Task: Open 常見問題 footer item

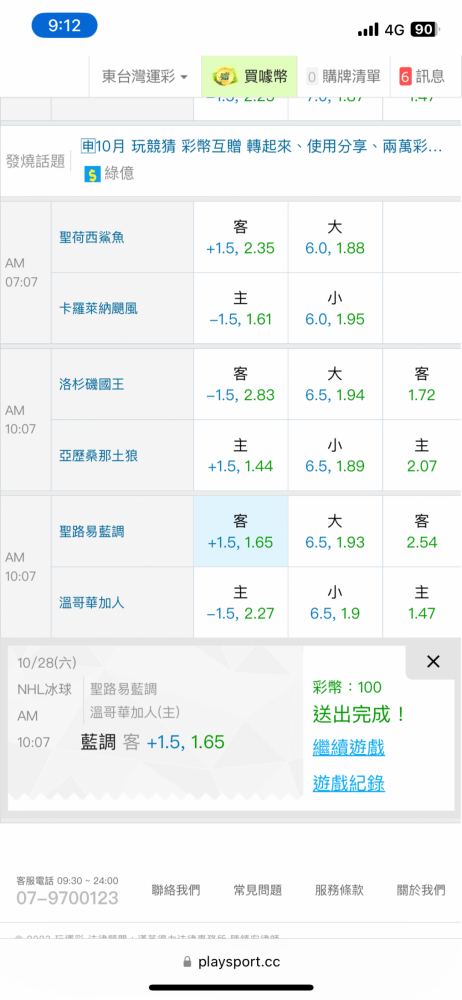Action: click(257, 890)
